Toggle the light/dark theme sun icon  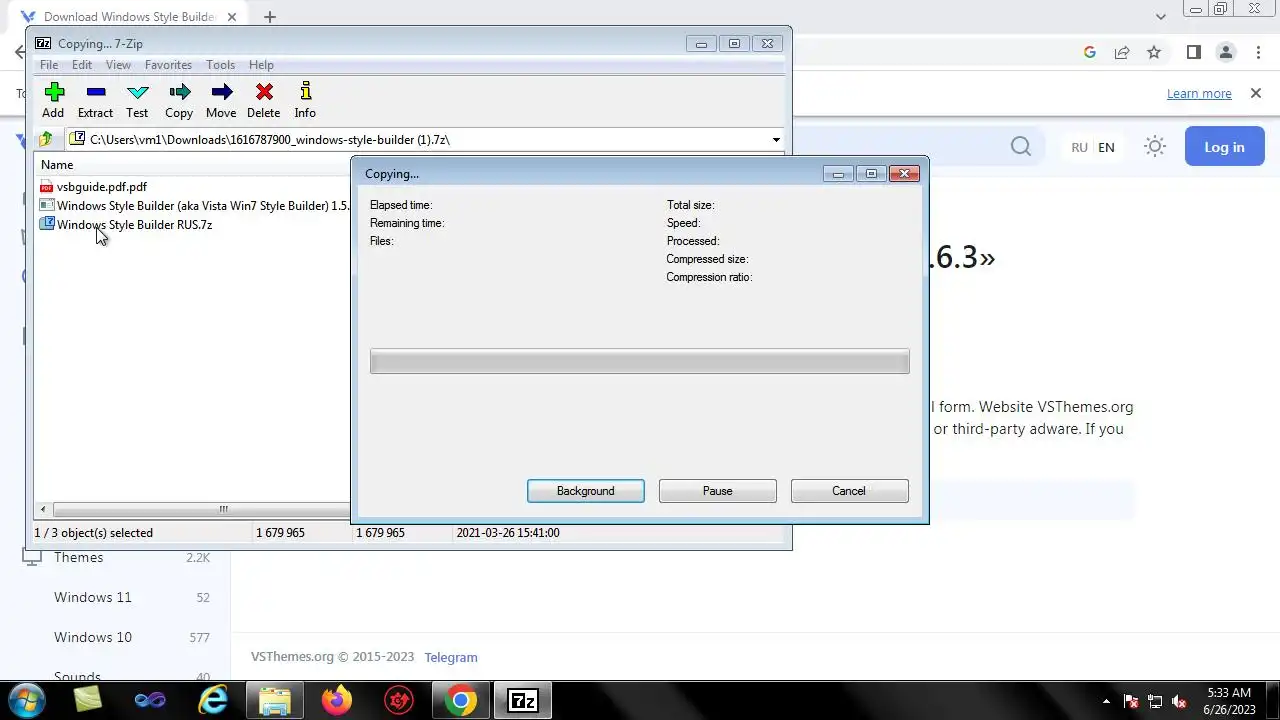pos(1155,147)
